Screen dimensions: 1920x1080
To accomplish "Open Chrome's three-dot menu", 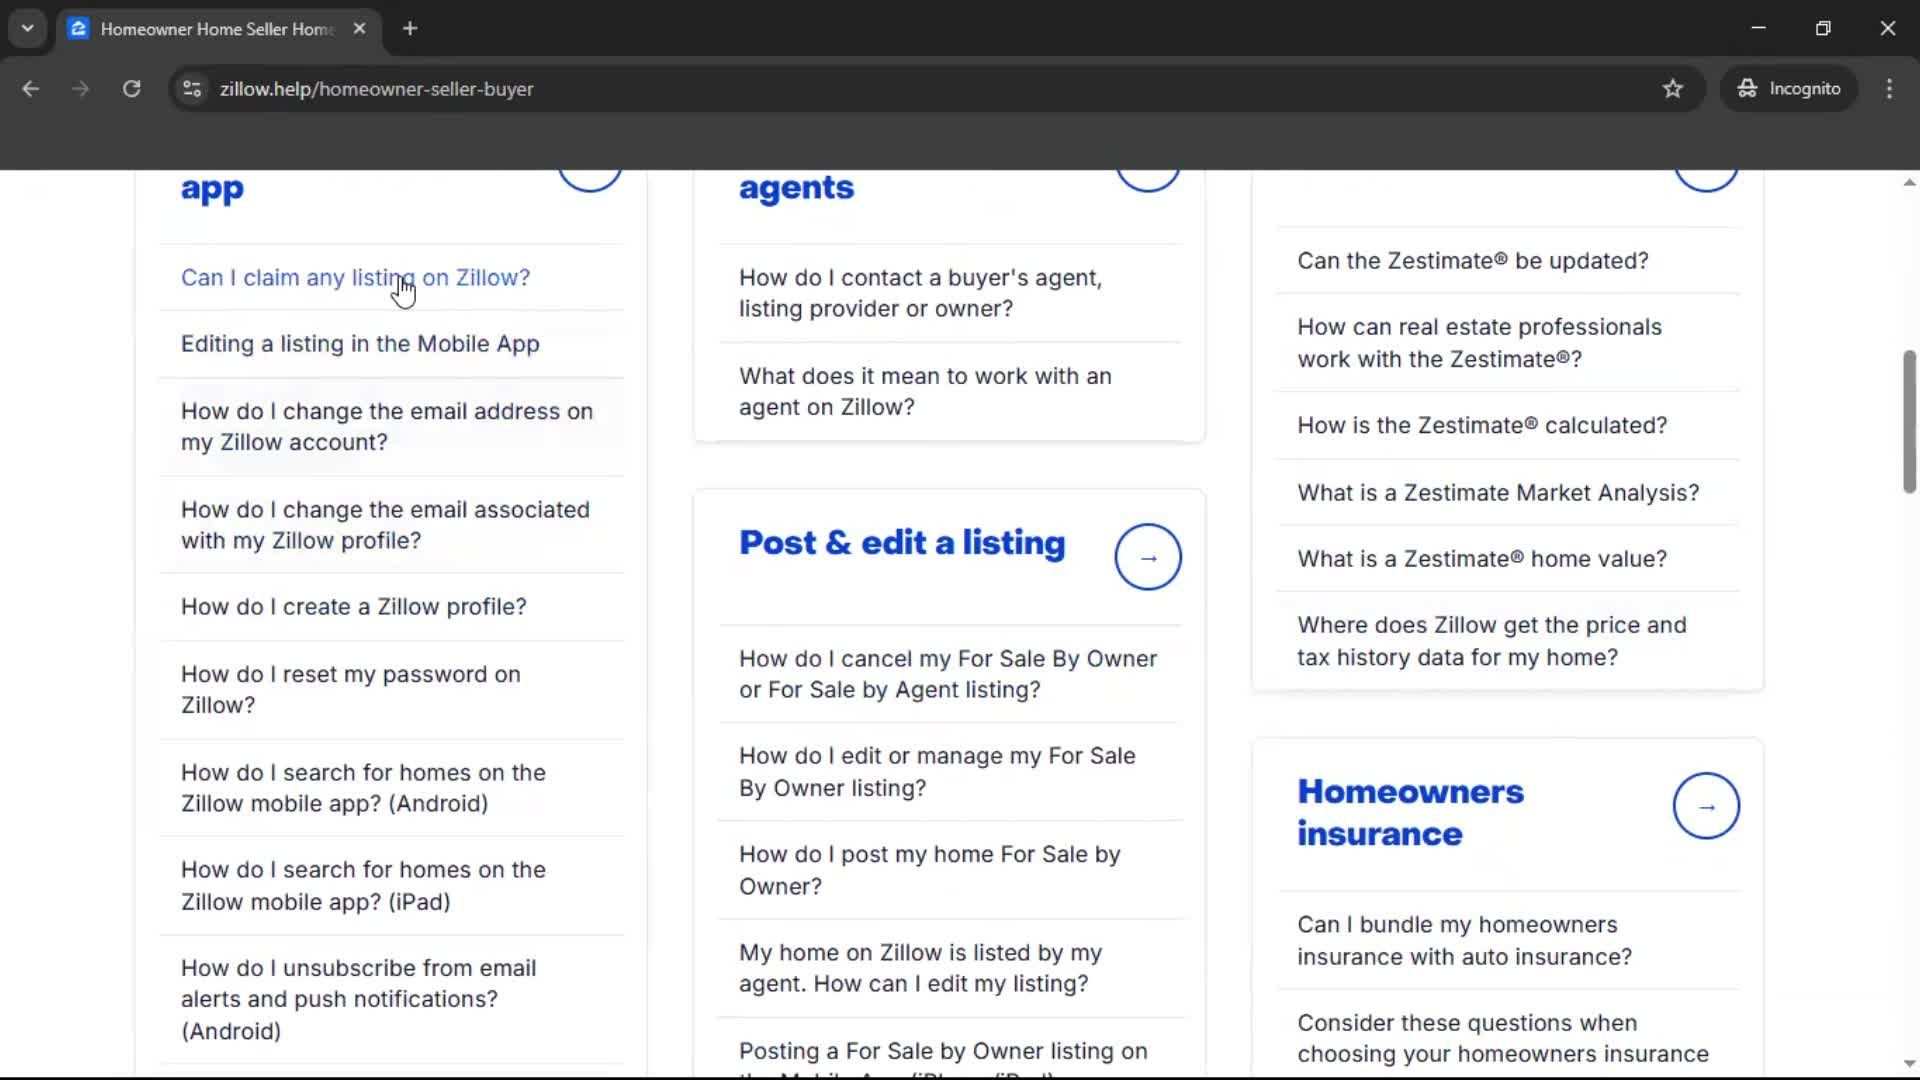I will (1890, 88).
